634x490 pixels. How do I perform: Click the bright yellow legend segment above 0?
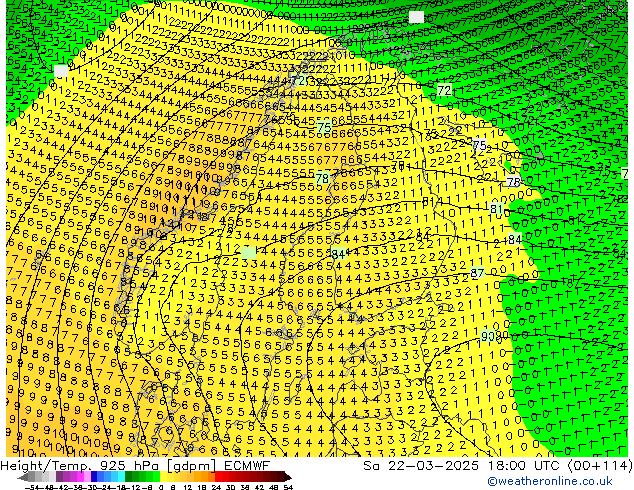[x=163, y=477]
